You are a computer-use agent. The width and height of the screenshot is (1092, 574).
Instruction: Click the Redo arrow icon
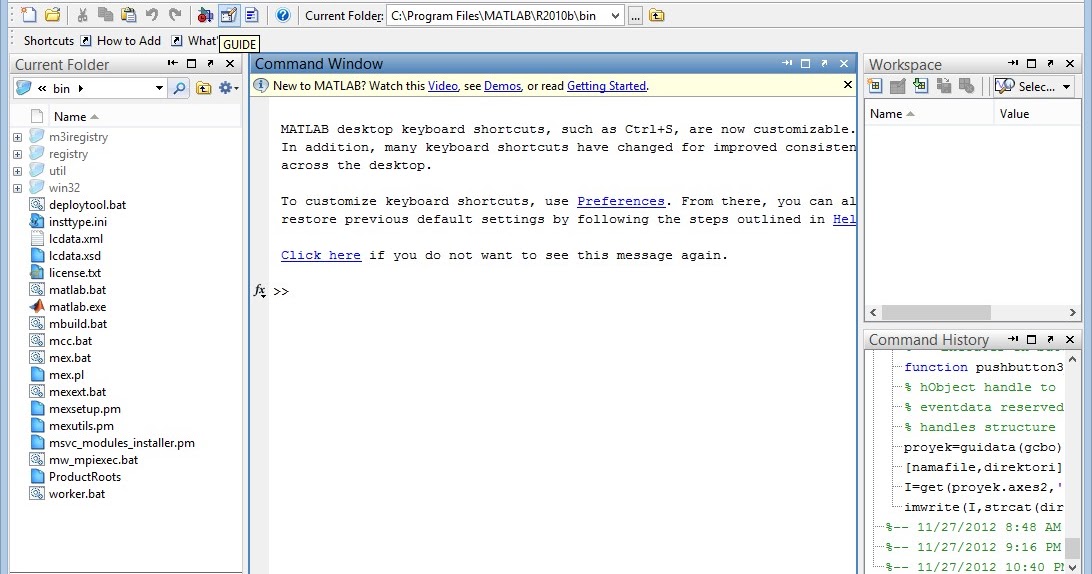(x=175, y=15)
